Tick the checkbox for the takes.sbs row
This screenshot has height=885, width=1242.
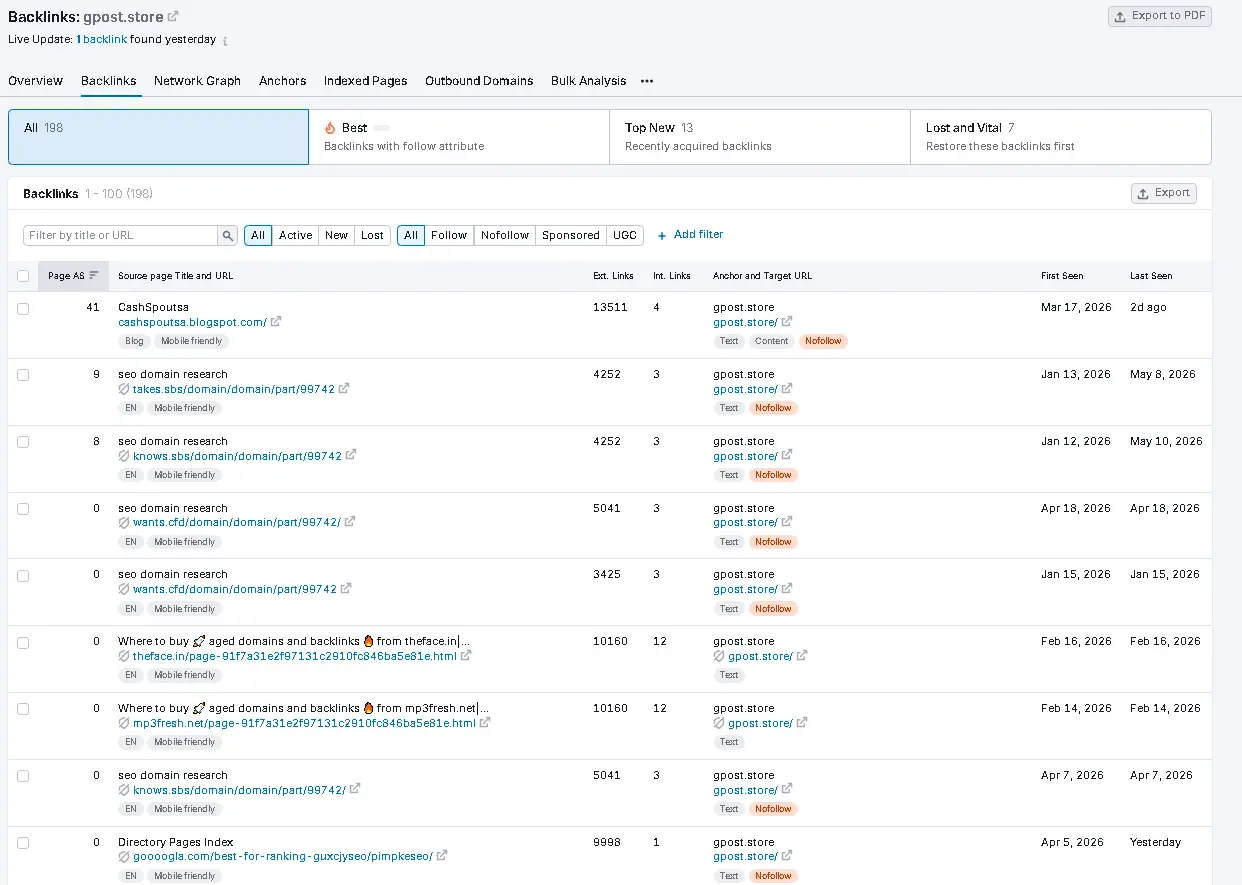pos(23,375)
